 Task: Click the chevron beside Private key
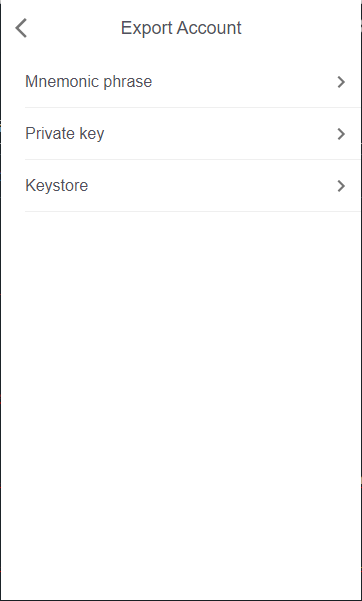pyautogui.click(x=341, y=134)
